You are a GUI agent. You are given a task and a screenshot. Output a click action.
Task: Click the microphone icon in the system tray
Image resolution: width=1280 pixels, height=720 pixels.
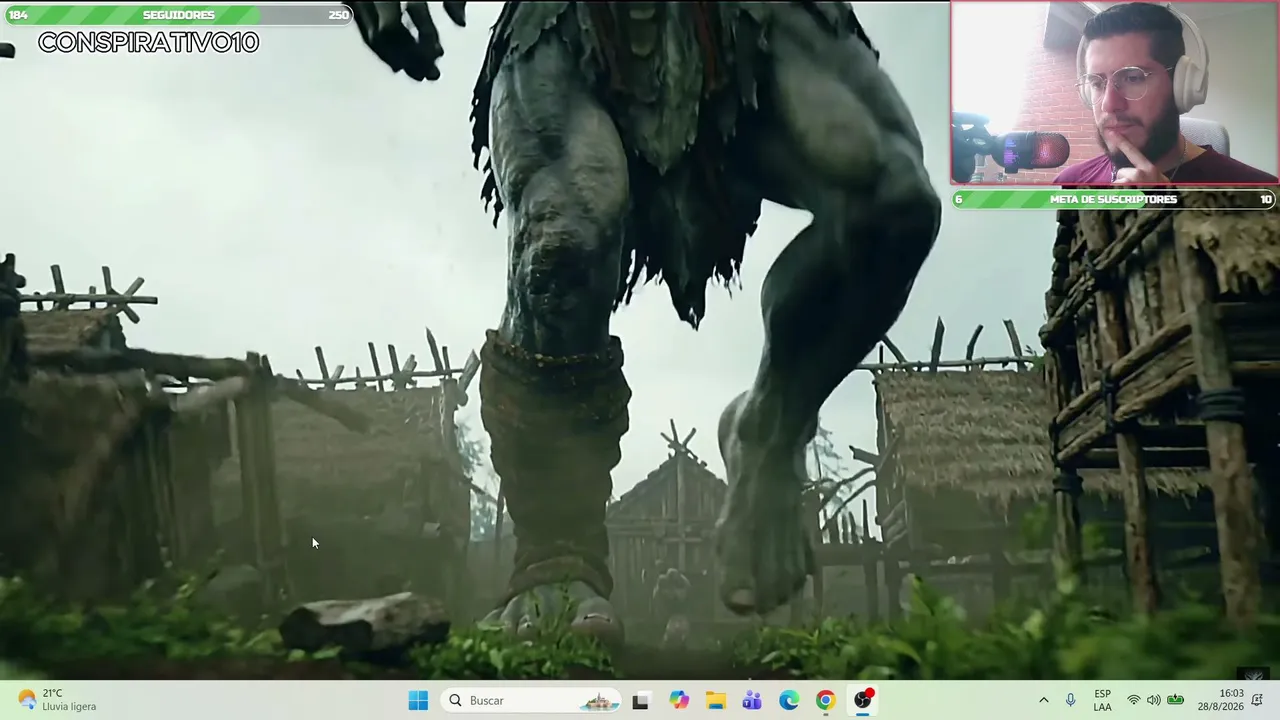click(x=1070, y=700)
